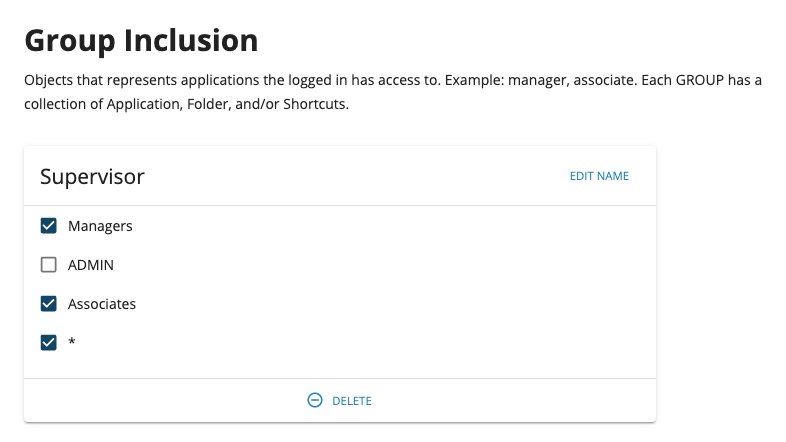Click 'collection of Application, Folder' description line

coord(127,104)
